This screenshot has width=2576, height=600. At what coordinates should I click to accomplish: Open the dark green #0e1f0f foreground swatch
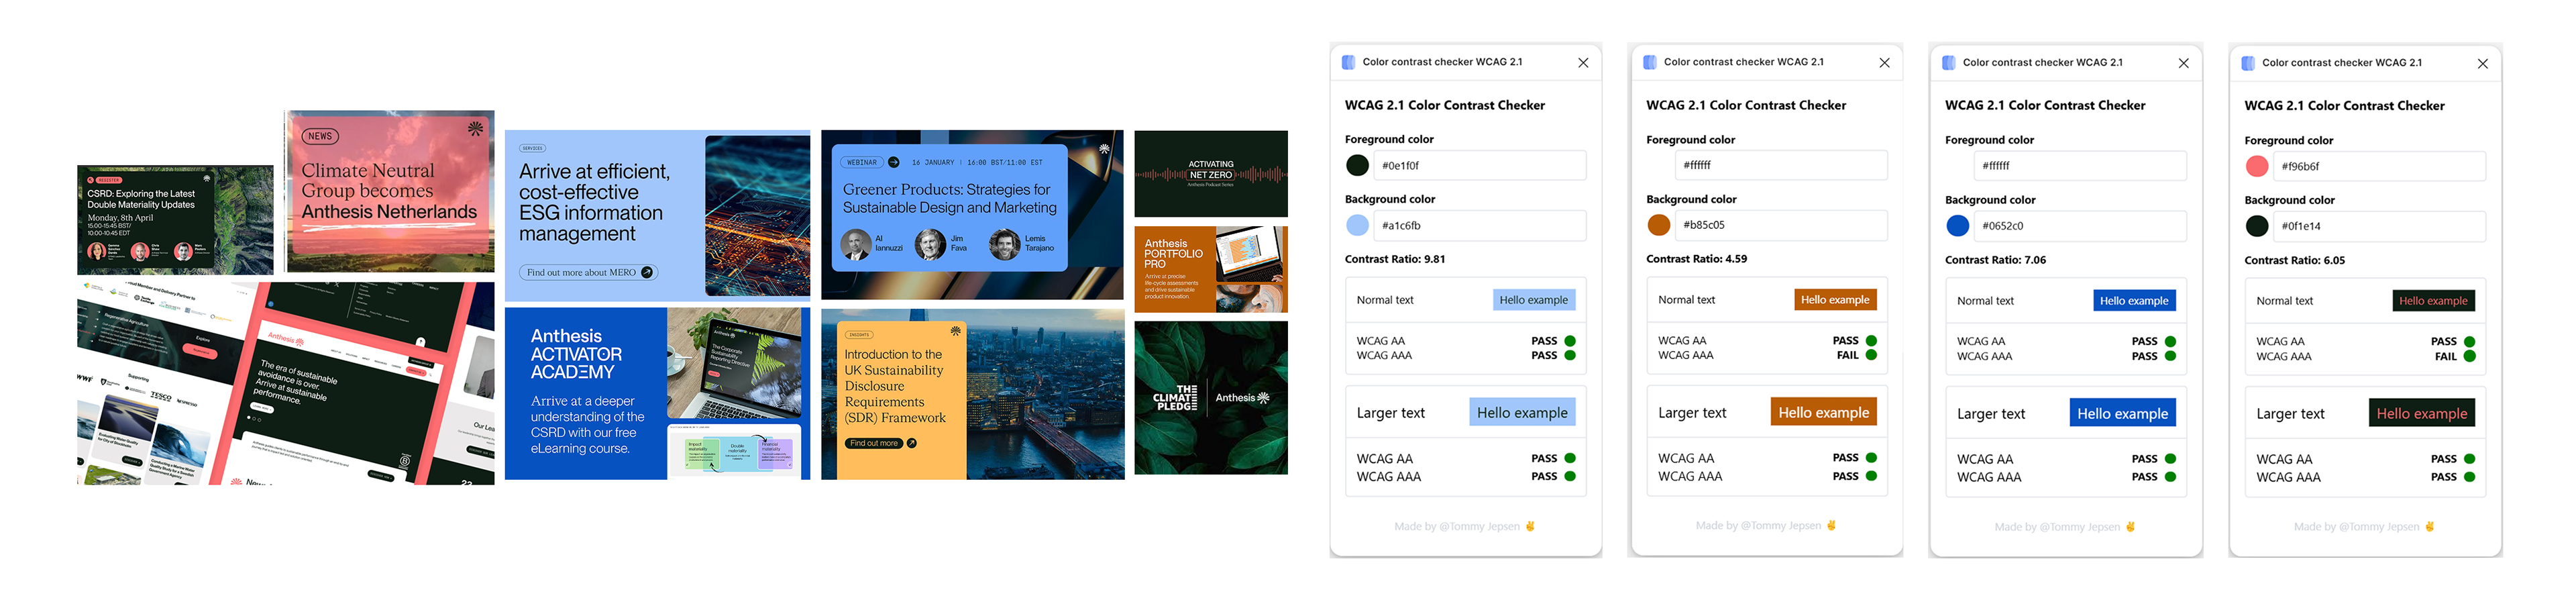1357,165
